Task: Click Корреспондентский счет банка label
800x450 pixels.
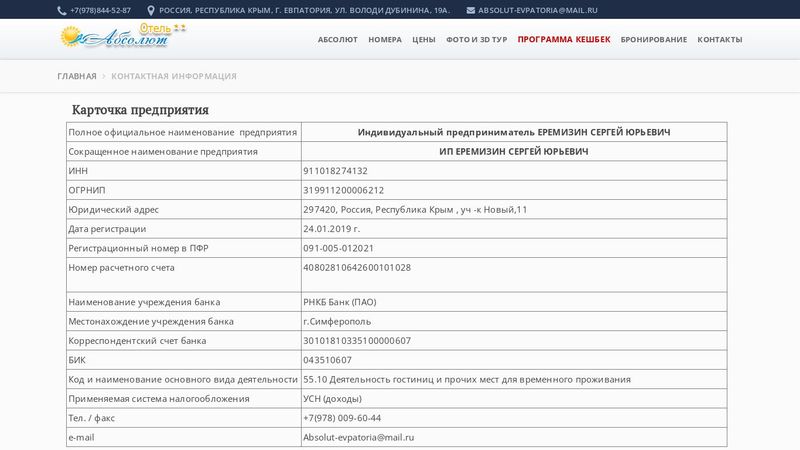Action: point(137,341)
